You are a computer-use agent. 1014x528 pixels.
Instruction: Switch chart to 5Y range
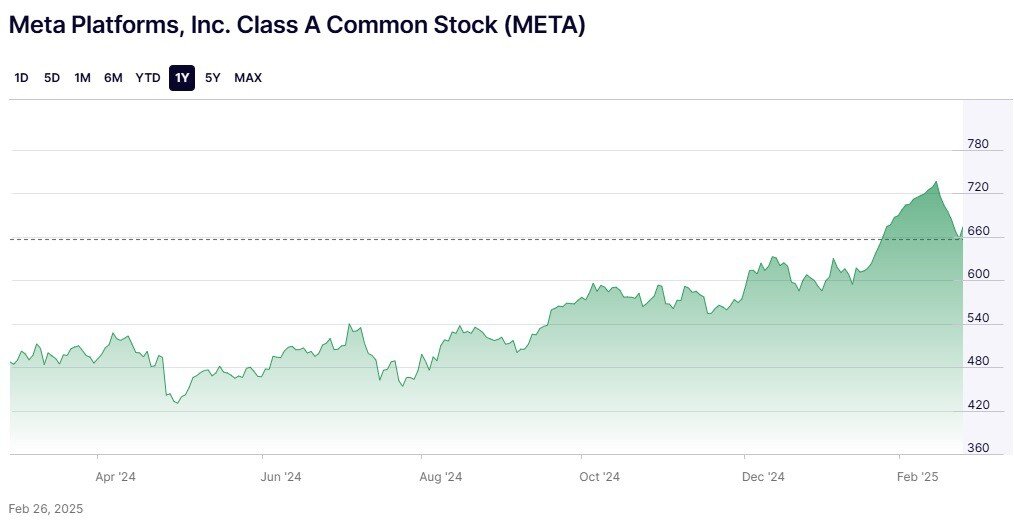(213, 78)
